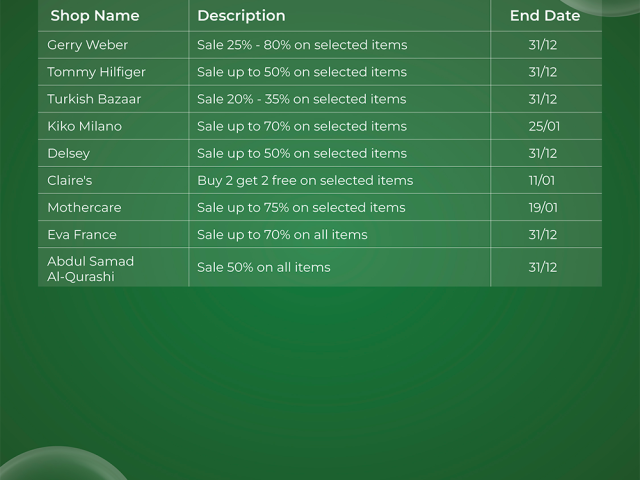The height and width of the screenshot is (480, 640).
Task: Select 'Buy 2 get 2 free' description
Action: [x=305, y=180]
